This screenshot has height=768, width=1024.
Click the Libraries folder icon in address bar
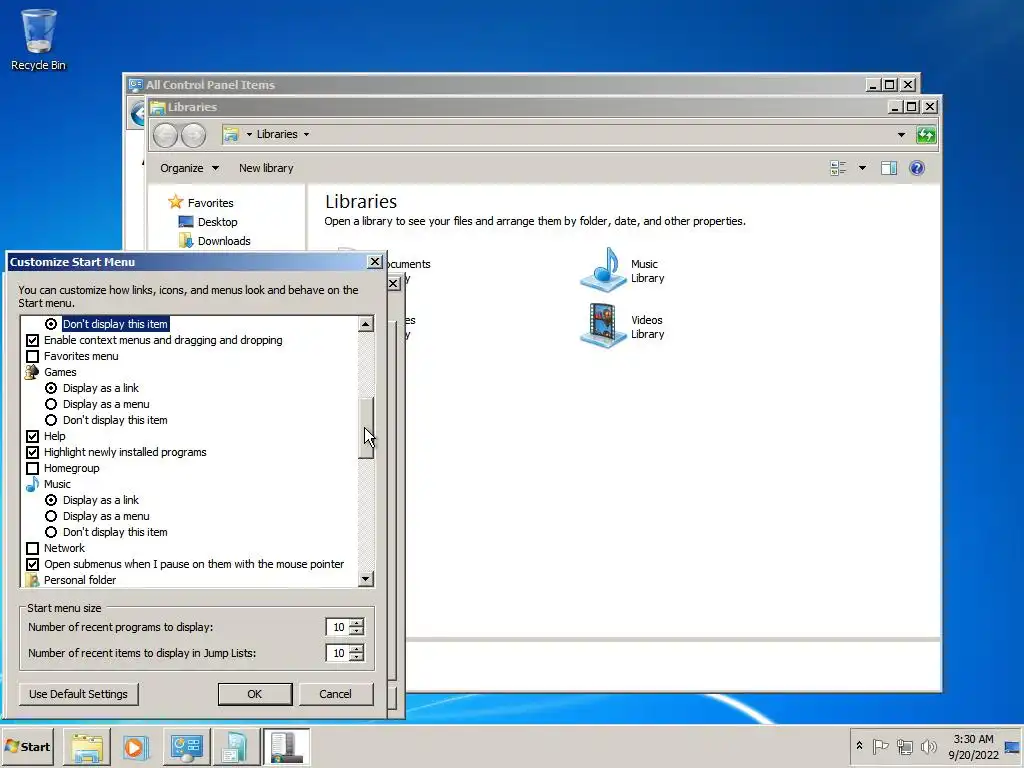pyautogui.click(x=231, y=135)
